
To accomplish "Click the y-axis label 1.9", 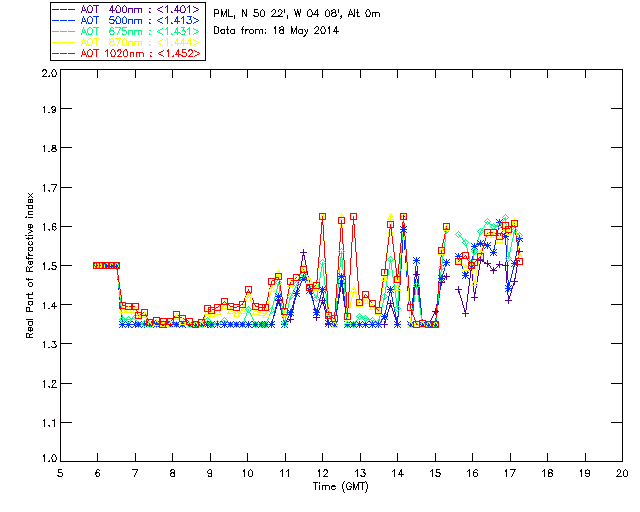I will click(49, 109).
